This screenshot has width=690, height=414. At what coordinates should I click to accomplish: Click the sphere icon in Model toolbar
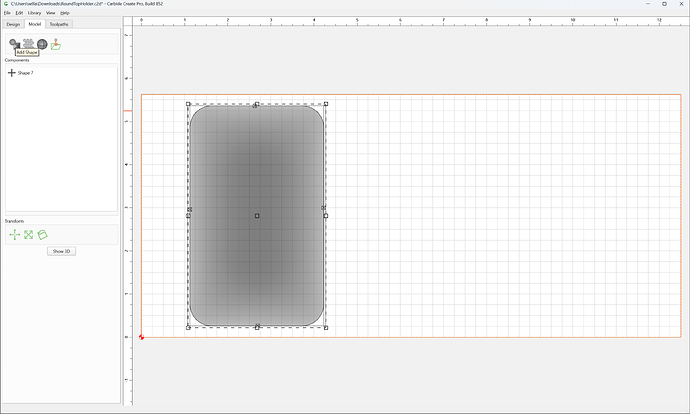42,44
